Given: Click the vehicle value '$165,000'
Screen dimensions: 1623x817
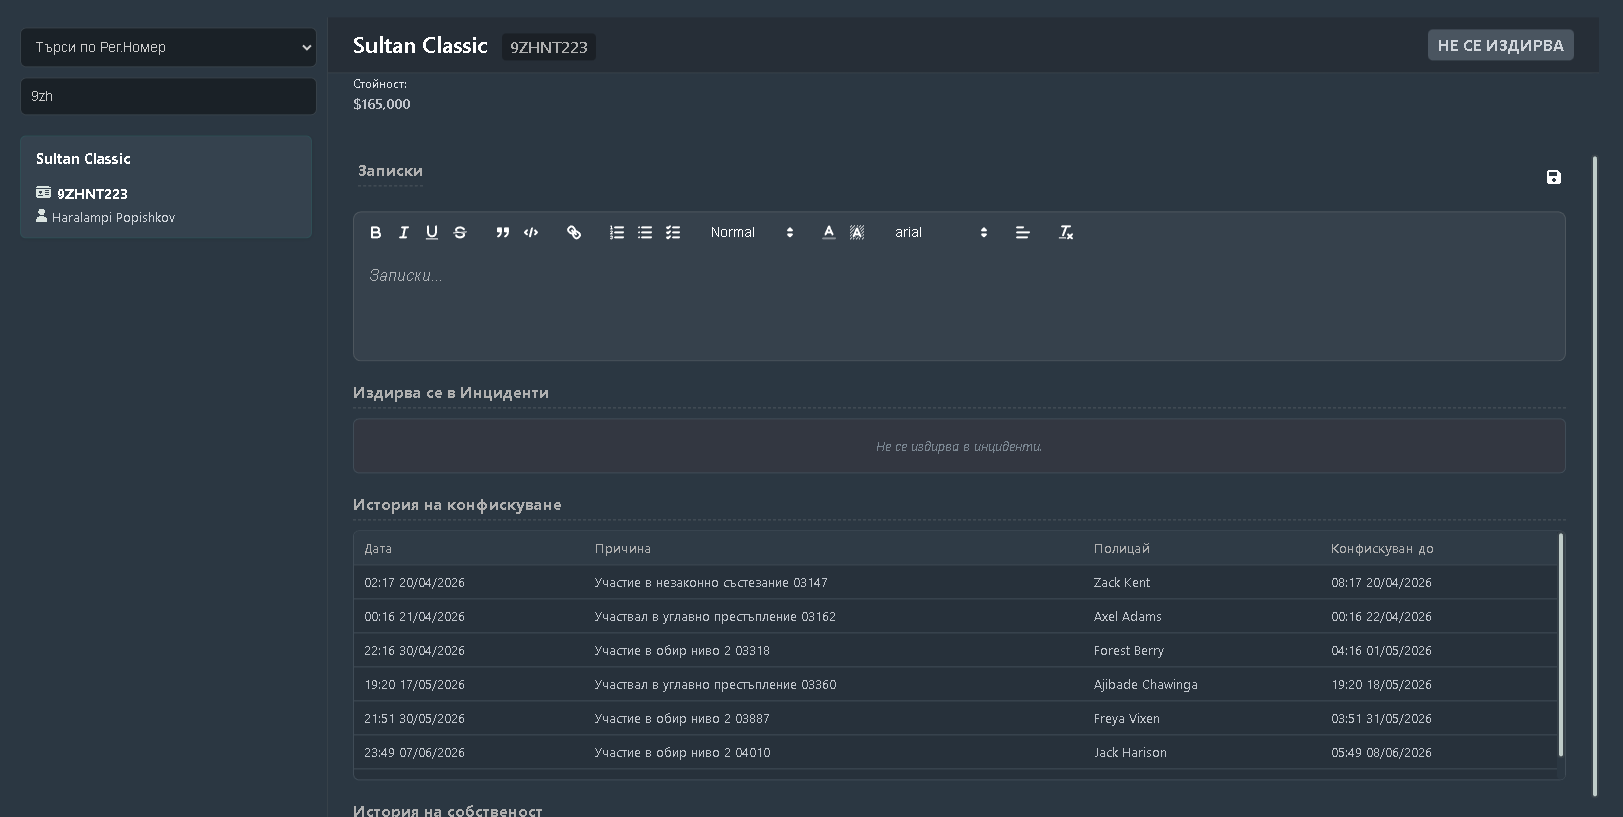Looking at the screenshot, I should click(x=382, y=104).
